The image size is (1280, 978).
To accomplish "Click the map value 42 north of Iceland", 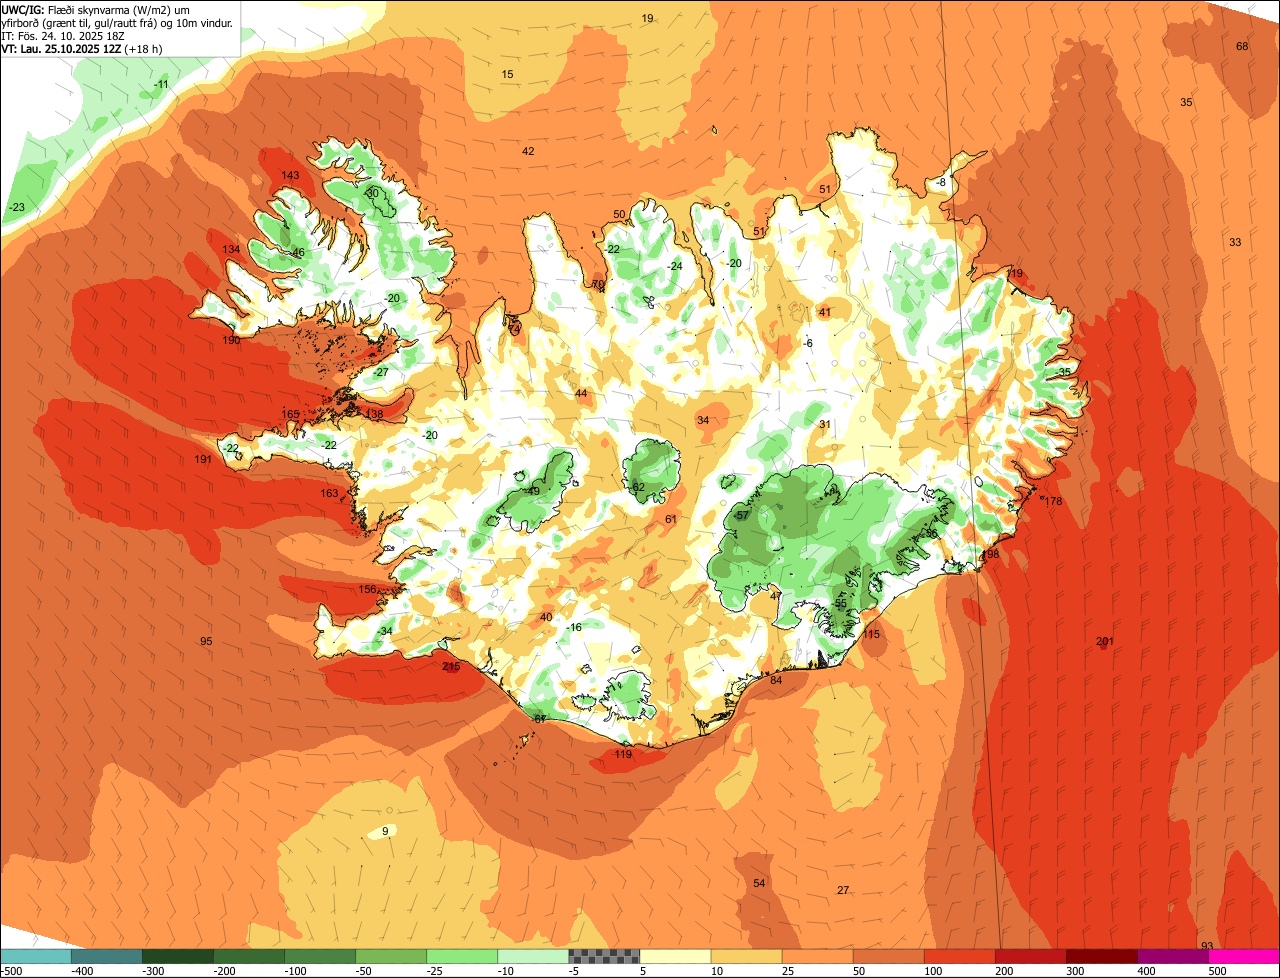I will tap(528, 151).
